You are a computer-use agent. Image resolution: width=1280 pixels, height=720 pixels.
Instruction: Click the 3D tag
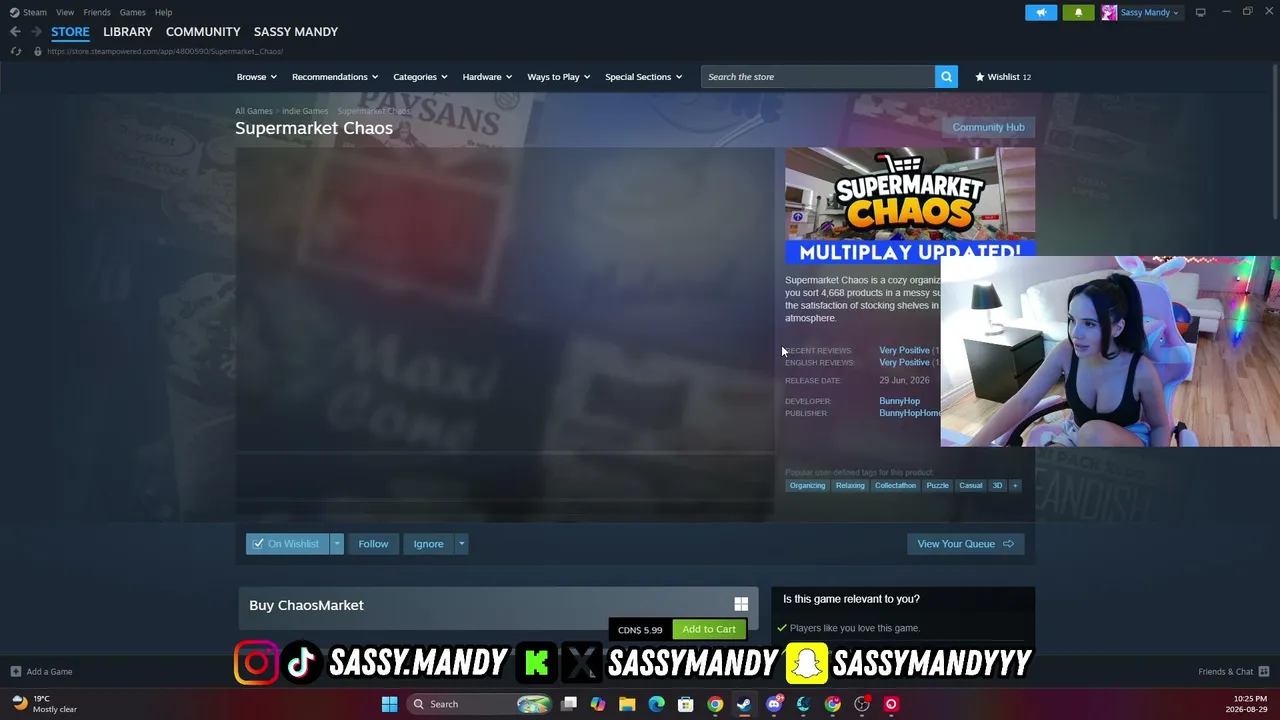click(x=997, y=486)
